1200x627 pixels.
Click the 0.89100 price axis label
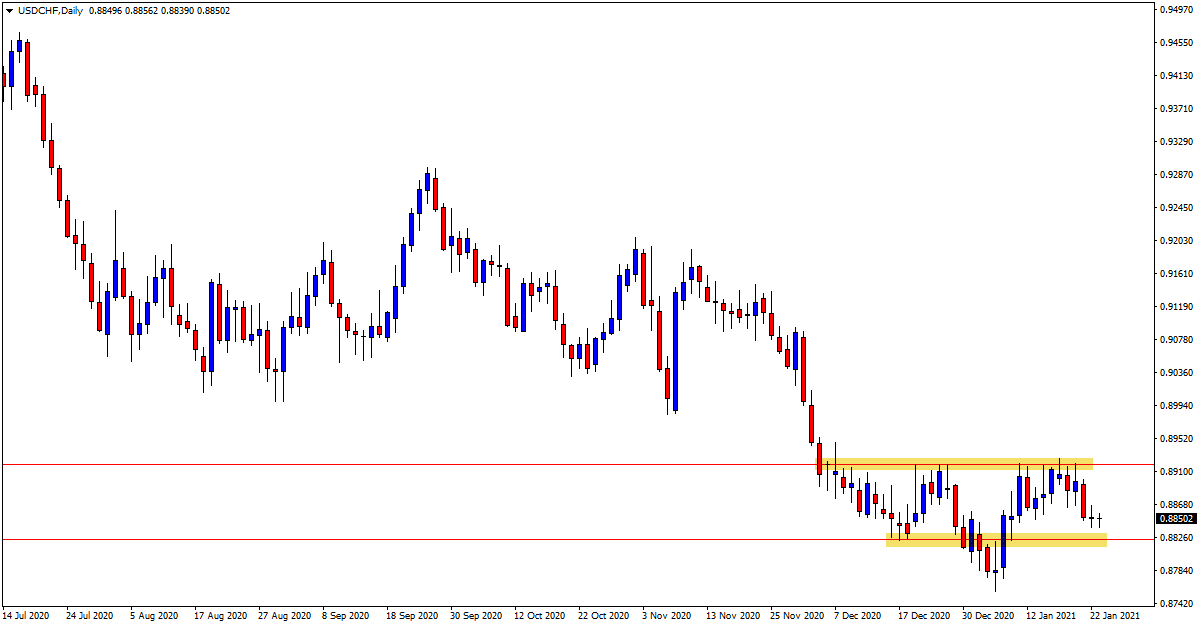click(1176, 472)
